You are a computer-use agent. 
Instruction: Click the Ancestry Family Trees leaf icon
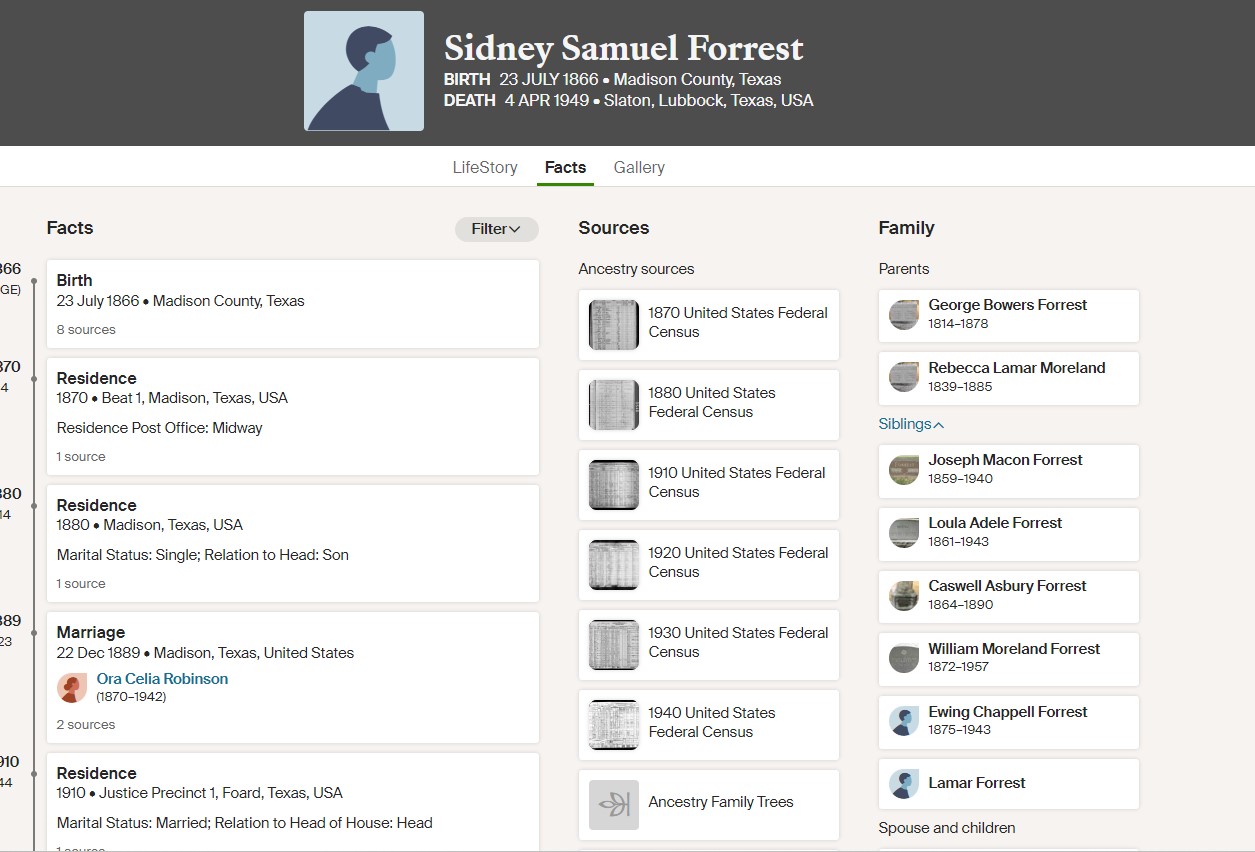[x=614, y=805]
